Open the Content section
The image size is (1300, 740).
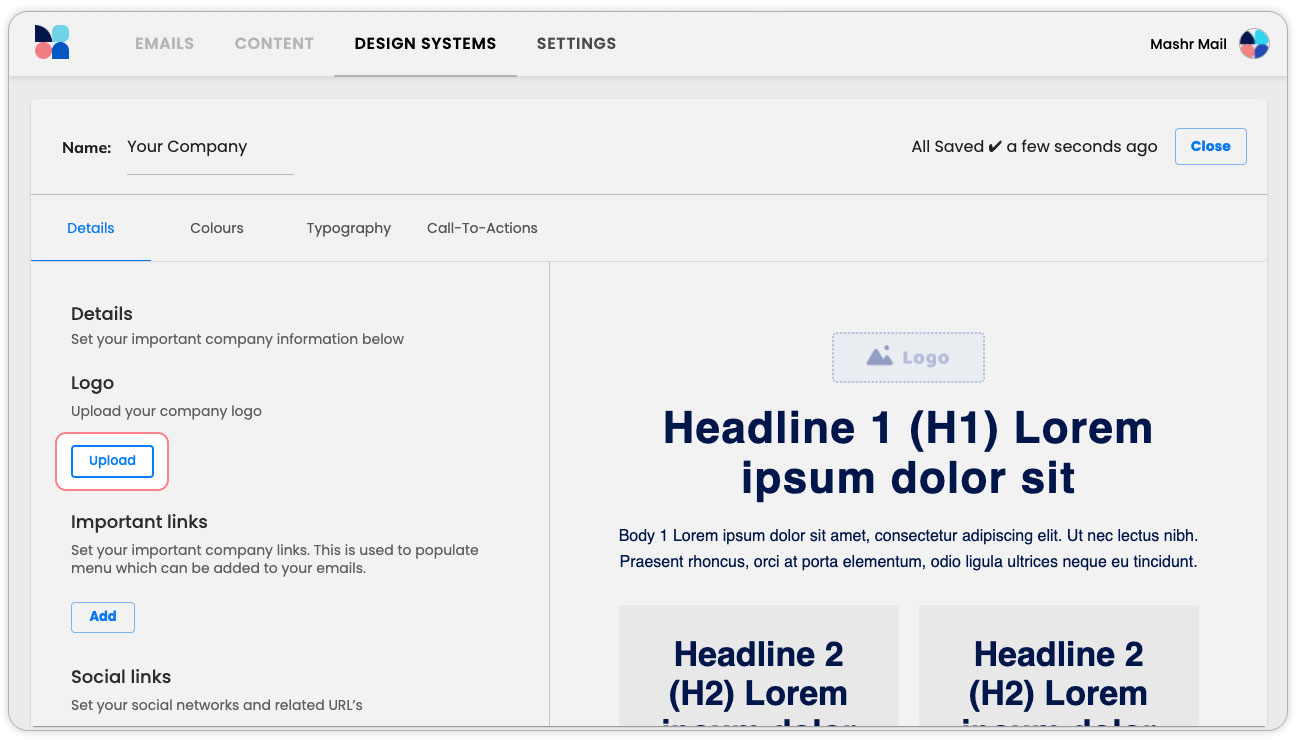pyautogui.click(x=274, y=44)
